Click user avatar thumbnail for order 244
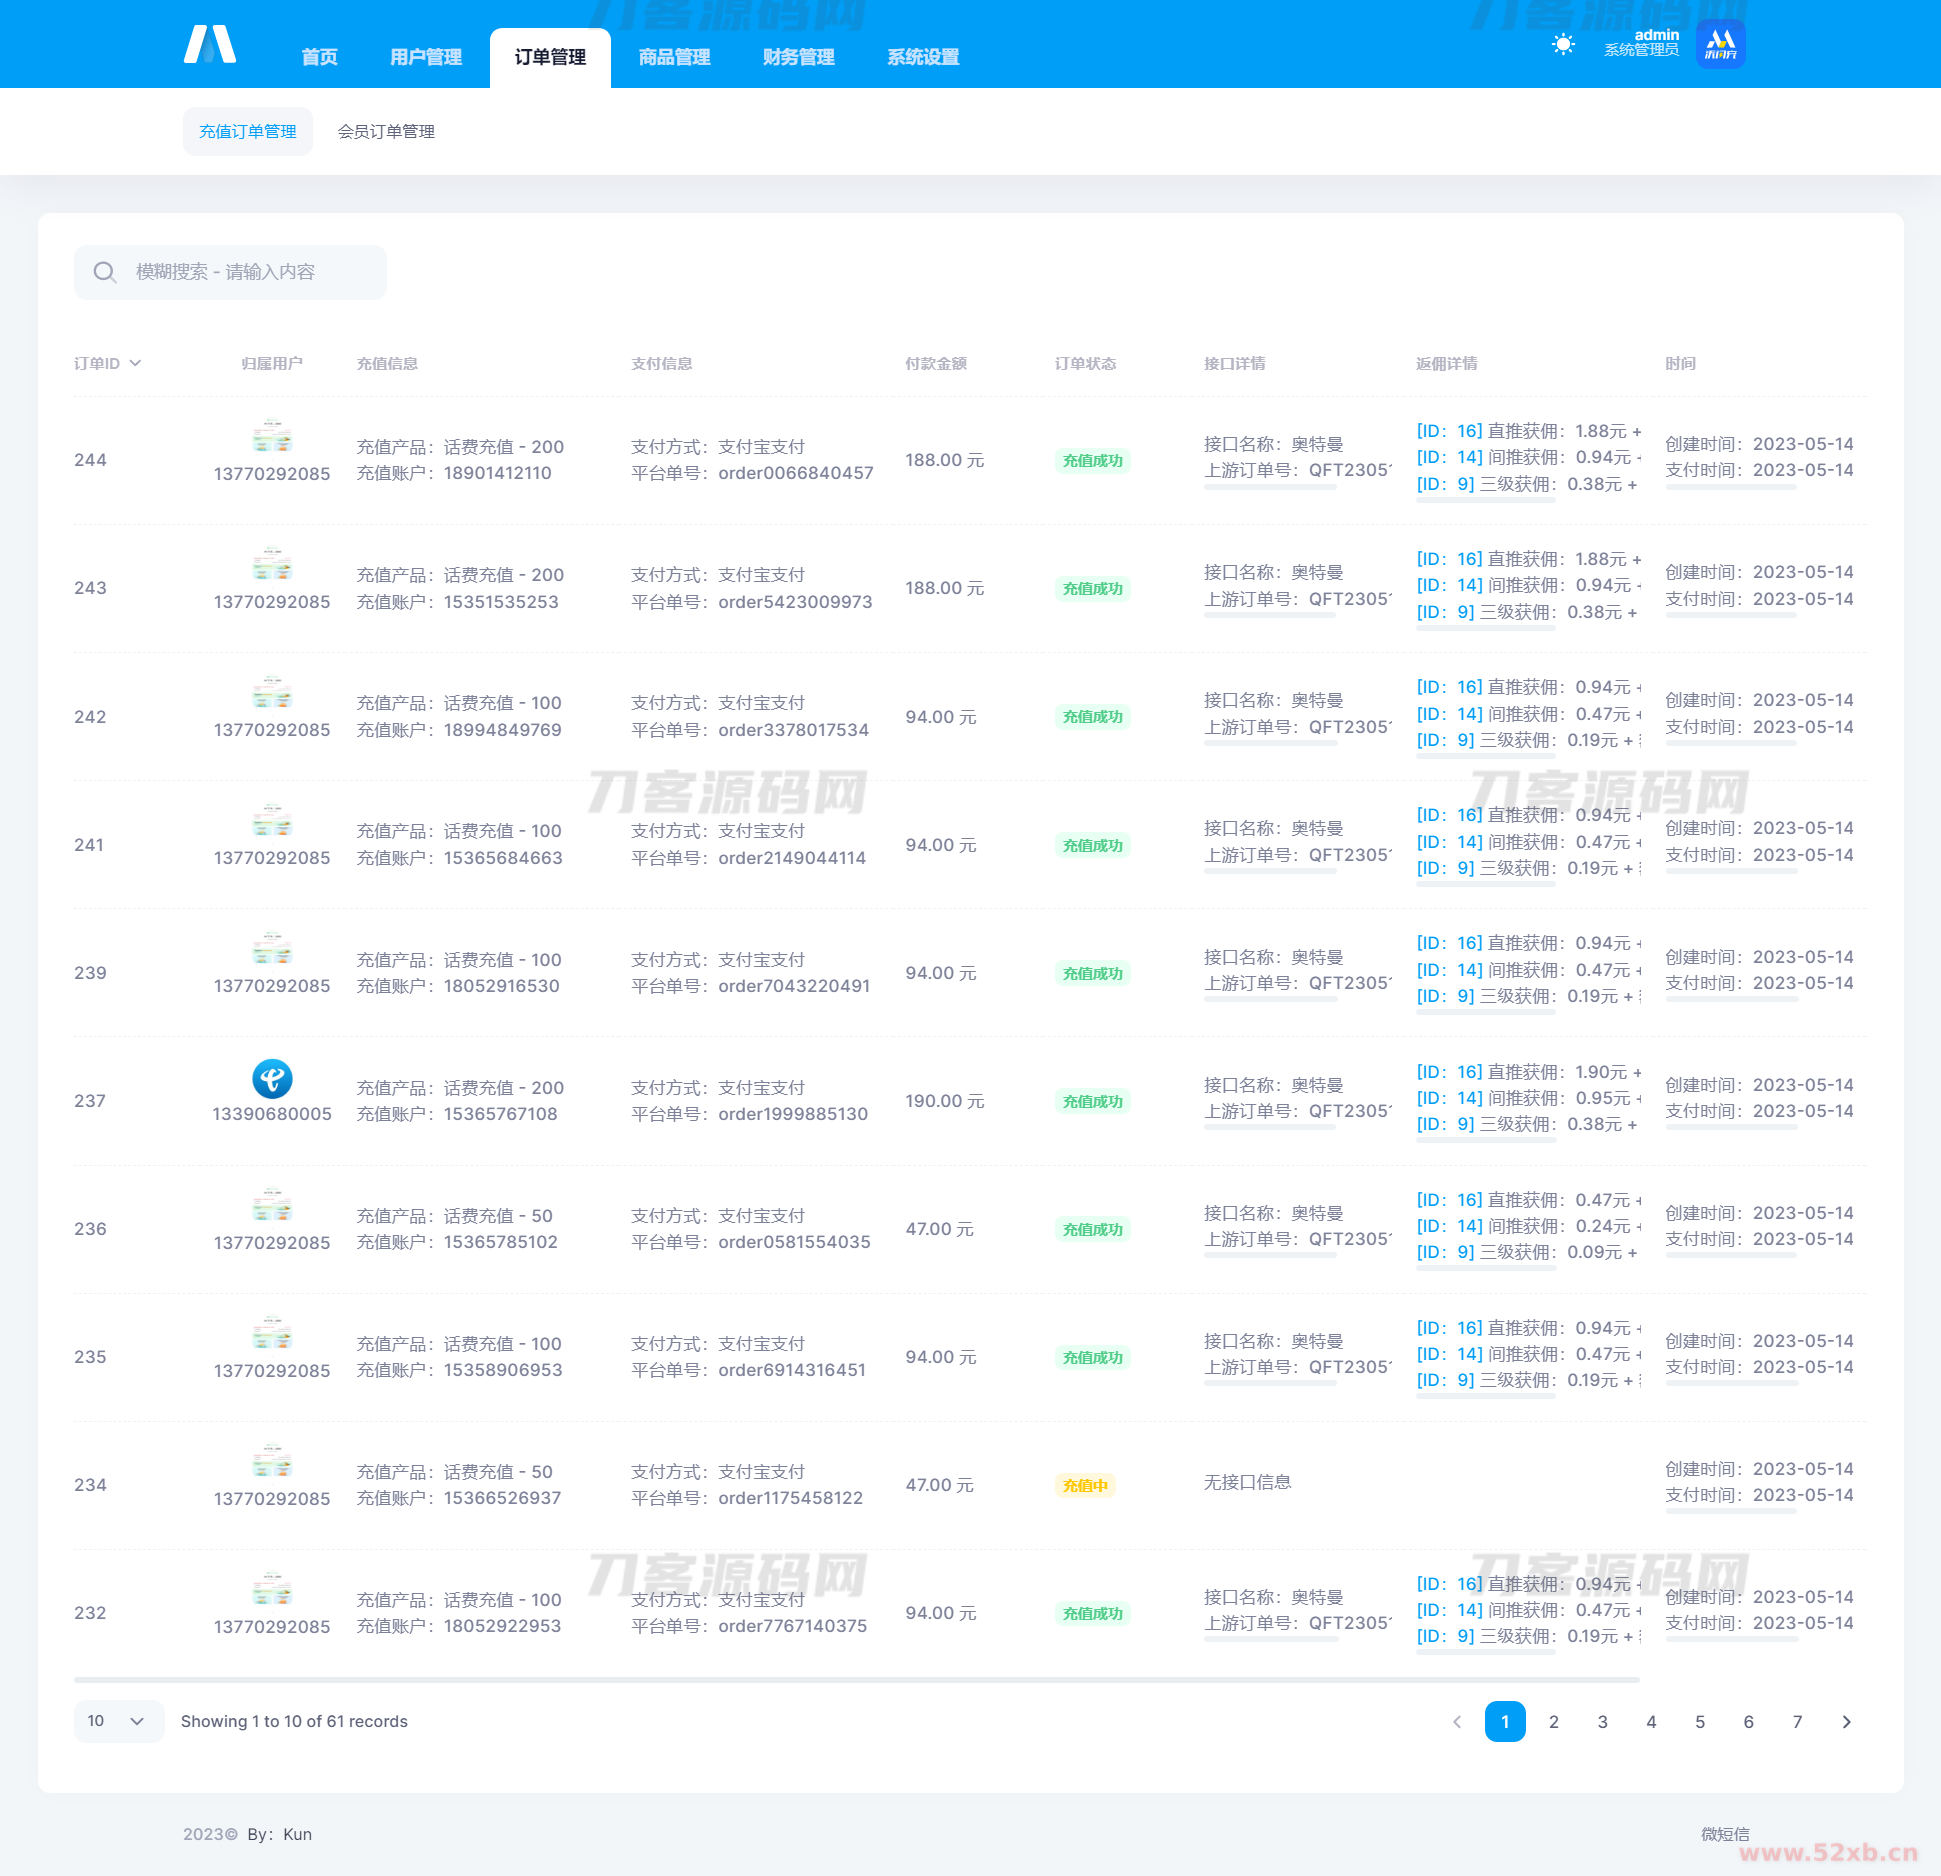The image size is (1941, 1876). pyautogui.click(x=272, y=437)
